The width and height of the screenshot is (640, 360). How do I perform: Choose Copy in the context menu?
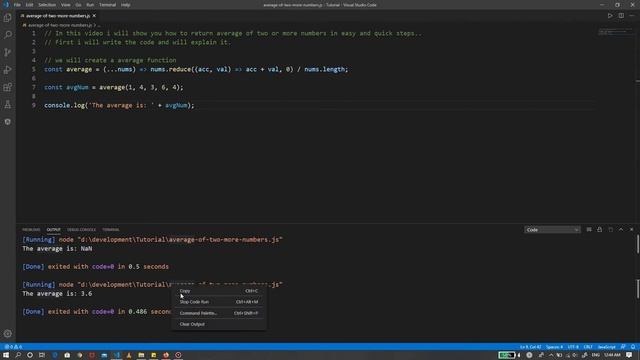[x=219, y=291]
